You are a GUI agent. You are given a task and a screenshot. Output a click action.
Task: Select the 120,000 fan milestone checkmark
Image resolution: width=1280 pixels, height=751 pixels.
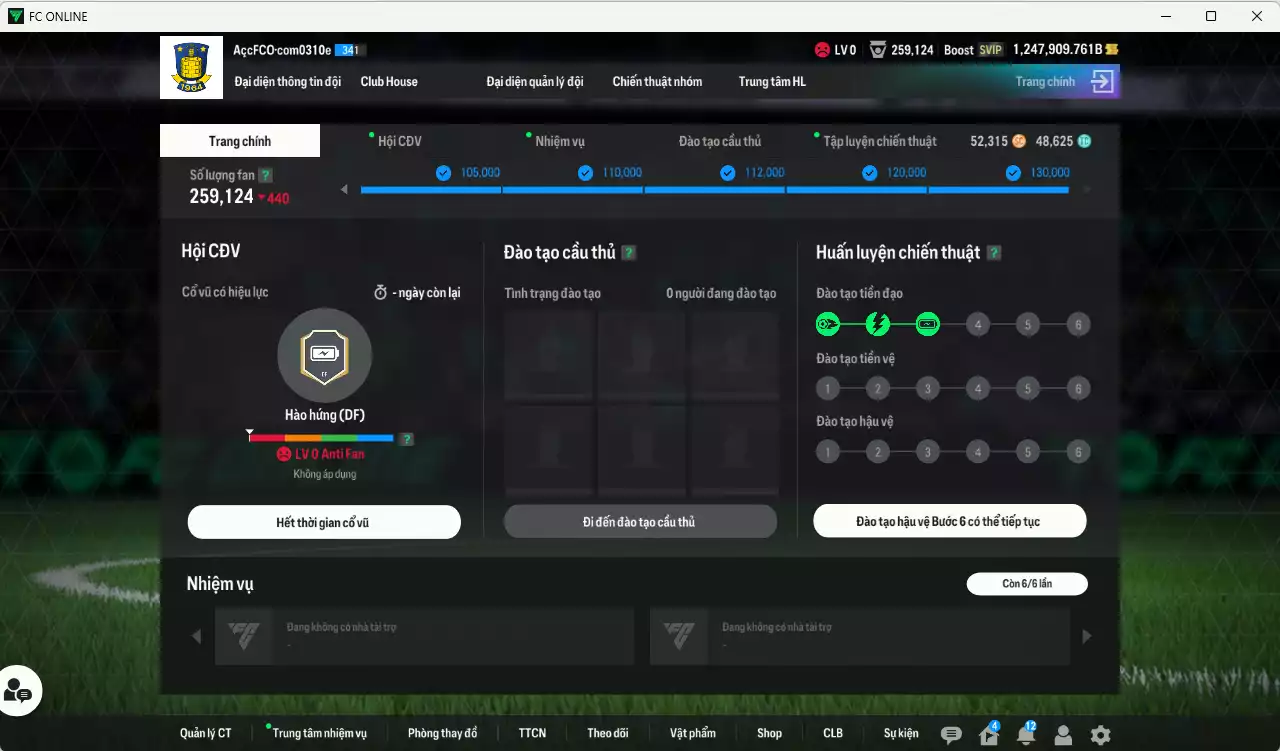[870, 173]
